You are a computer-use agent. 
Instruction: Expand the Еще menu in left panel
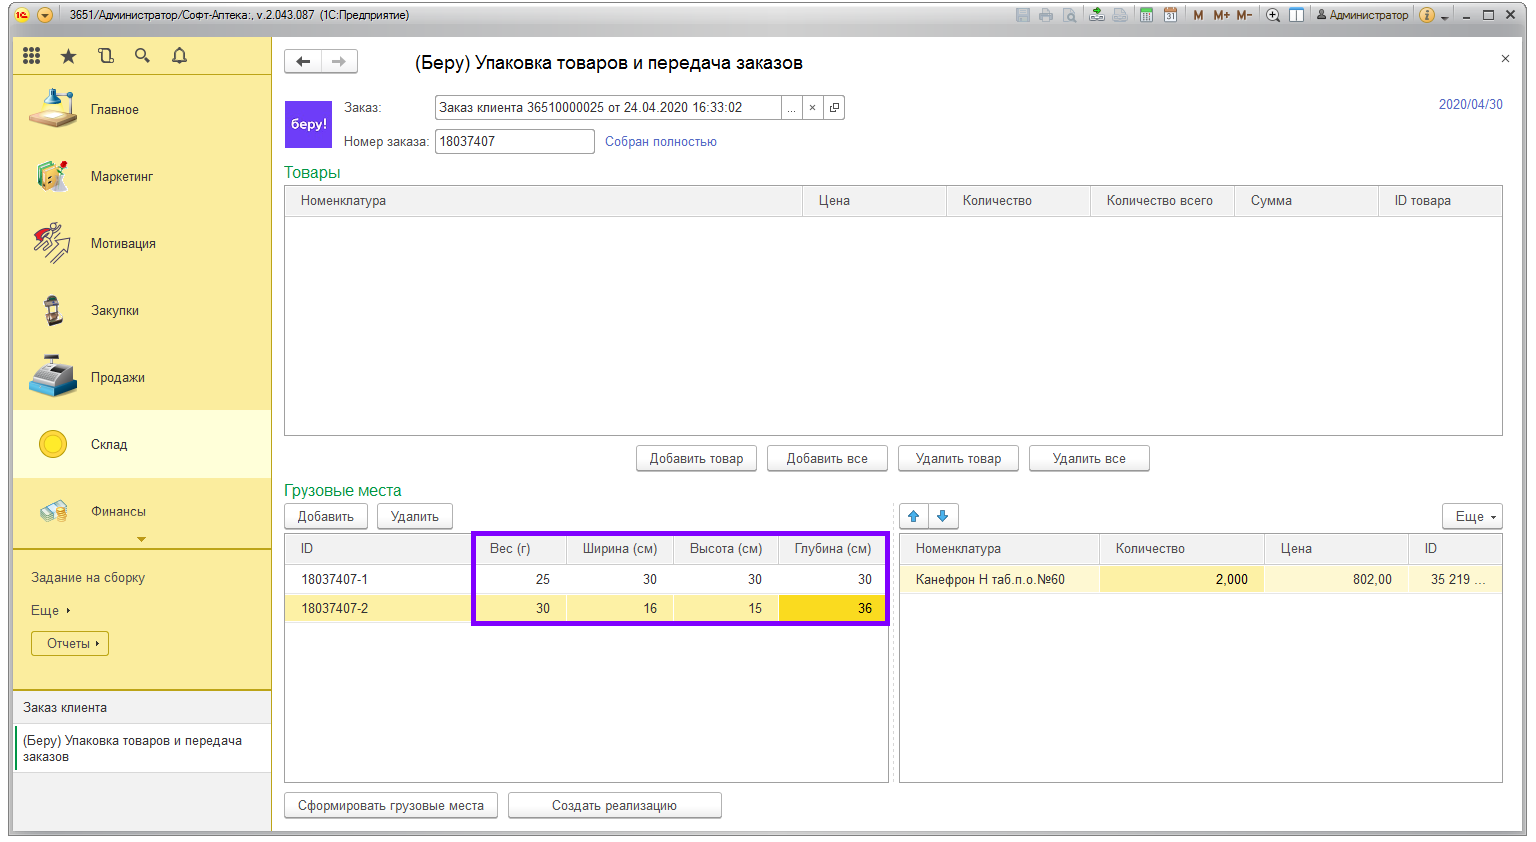pos(50,610)
